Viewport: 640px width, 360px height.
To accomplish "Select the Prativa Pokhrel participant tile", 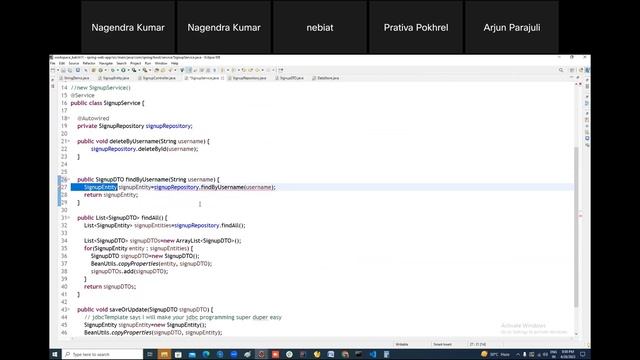I will pyautogui.click(x=416, y=27).
